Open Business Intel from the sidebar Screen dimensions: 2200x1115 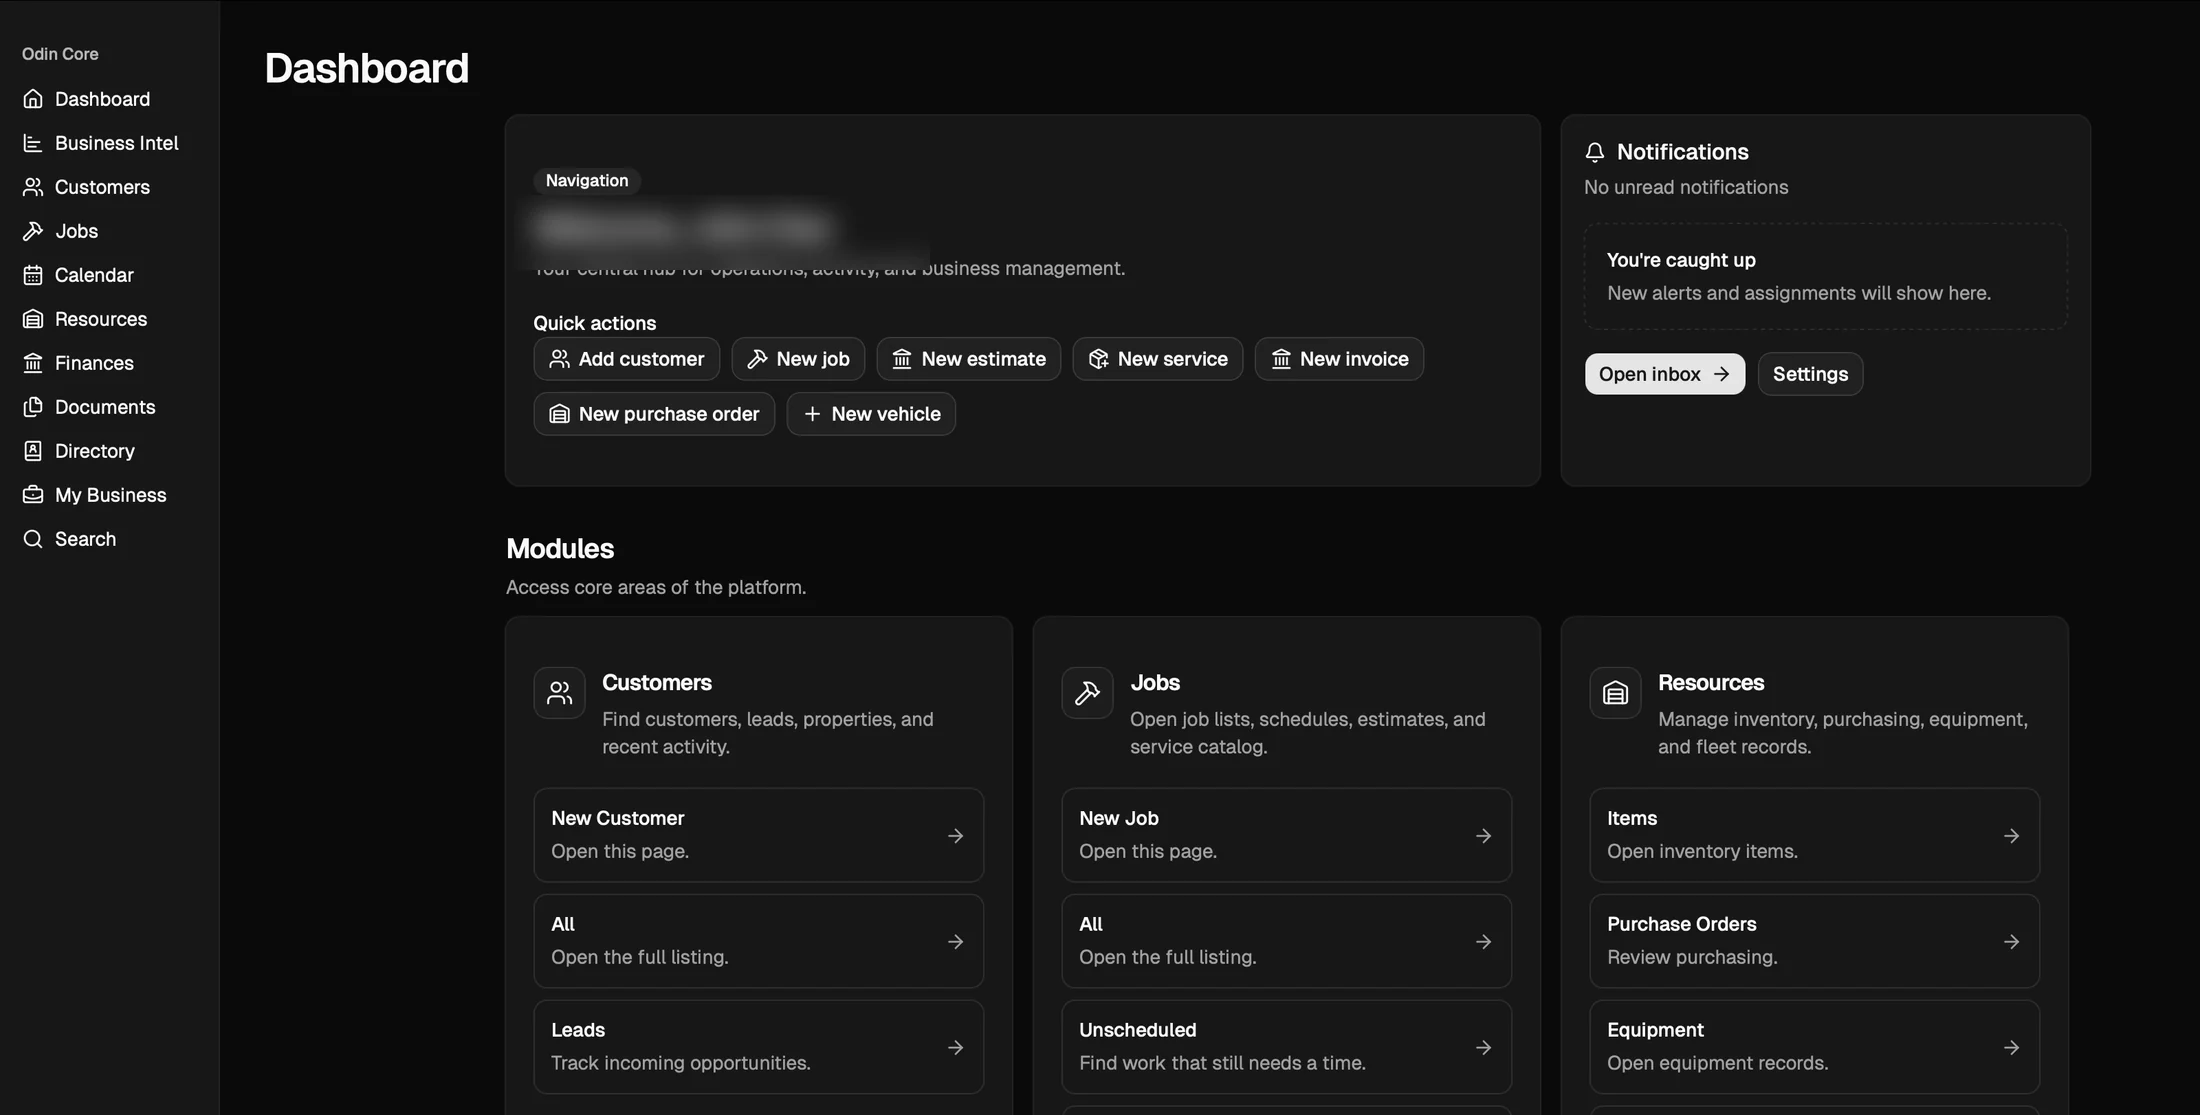(x=110, y=143)
